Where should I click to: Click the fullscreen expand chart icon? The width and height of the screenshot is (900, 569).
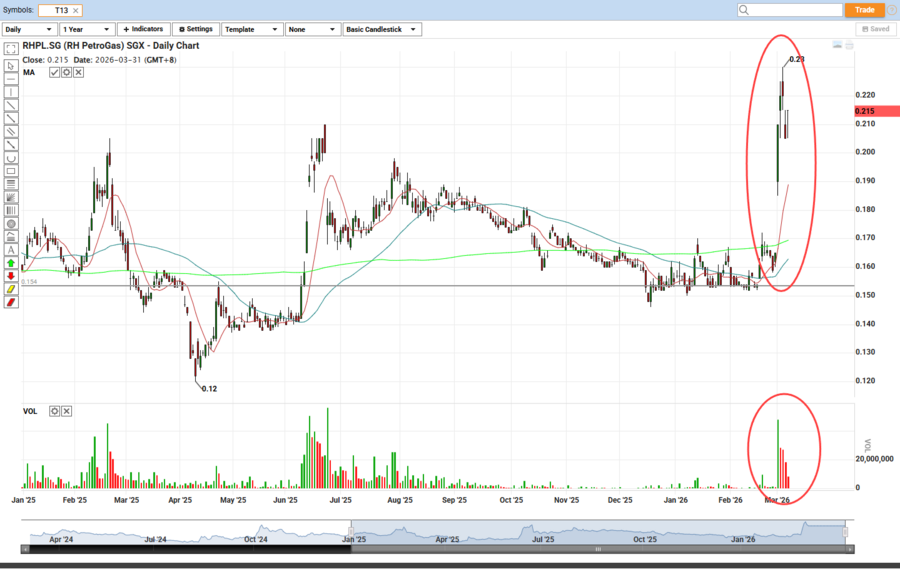[11, 48]
